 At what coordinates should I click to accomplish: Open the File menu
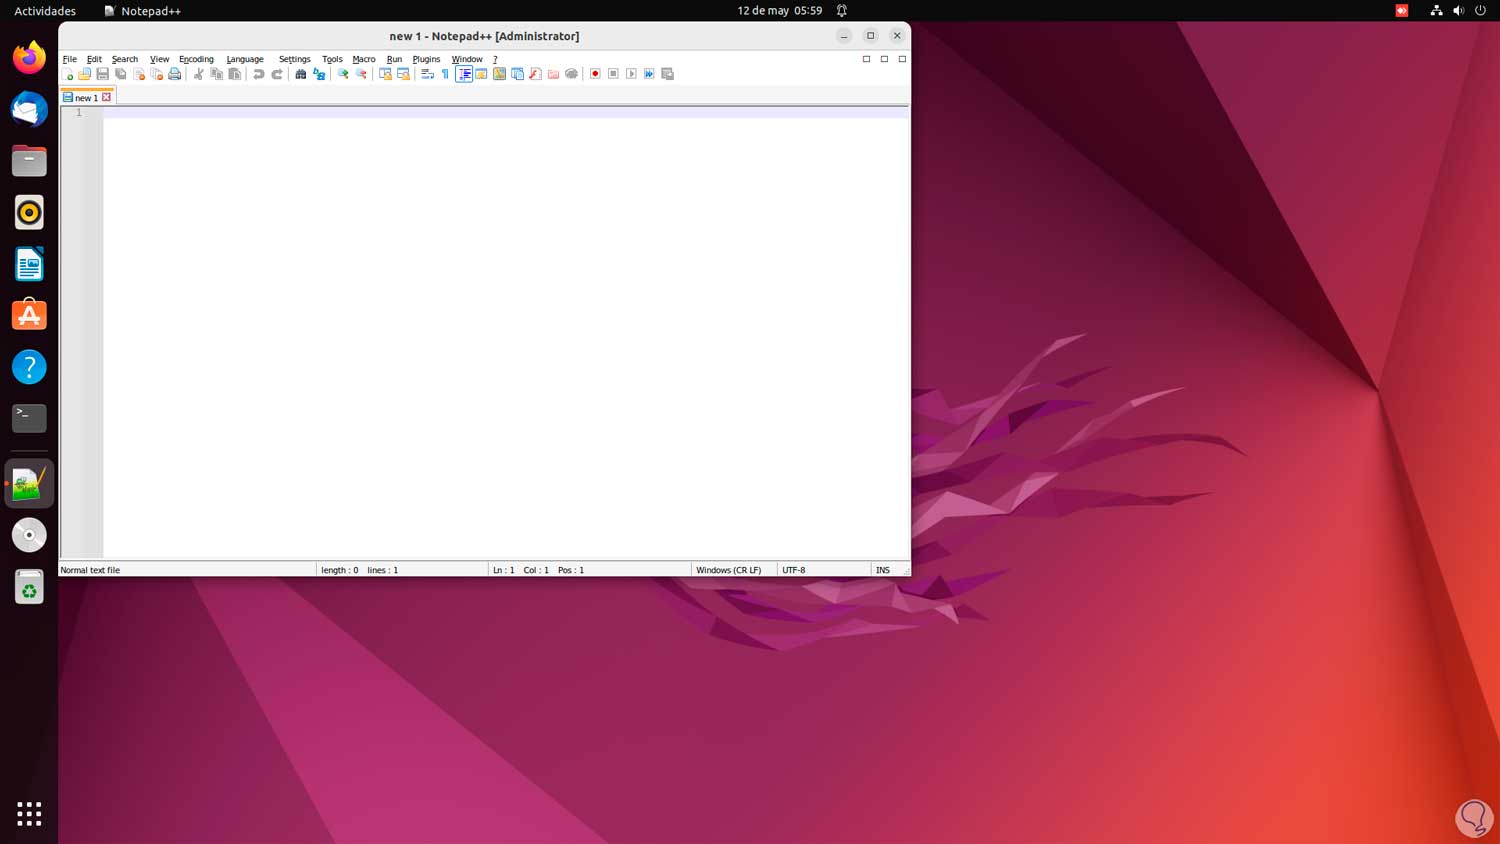click(70, 59)
